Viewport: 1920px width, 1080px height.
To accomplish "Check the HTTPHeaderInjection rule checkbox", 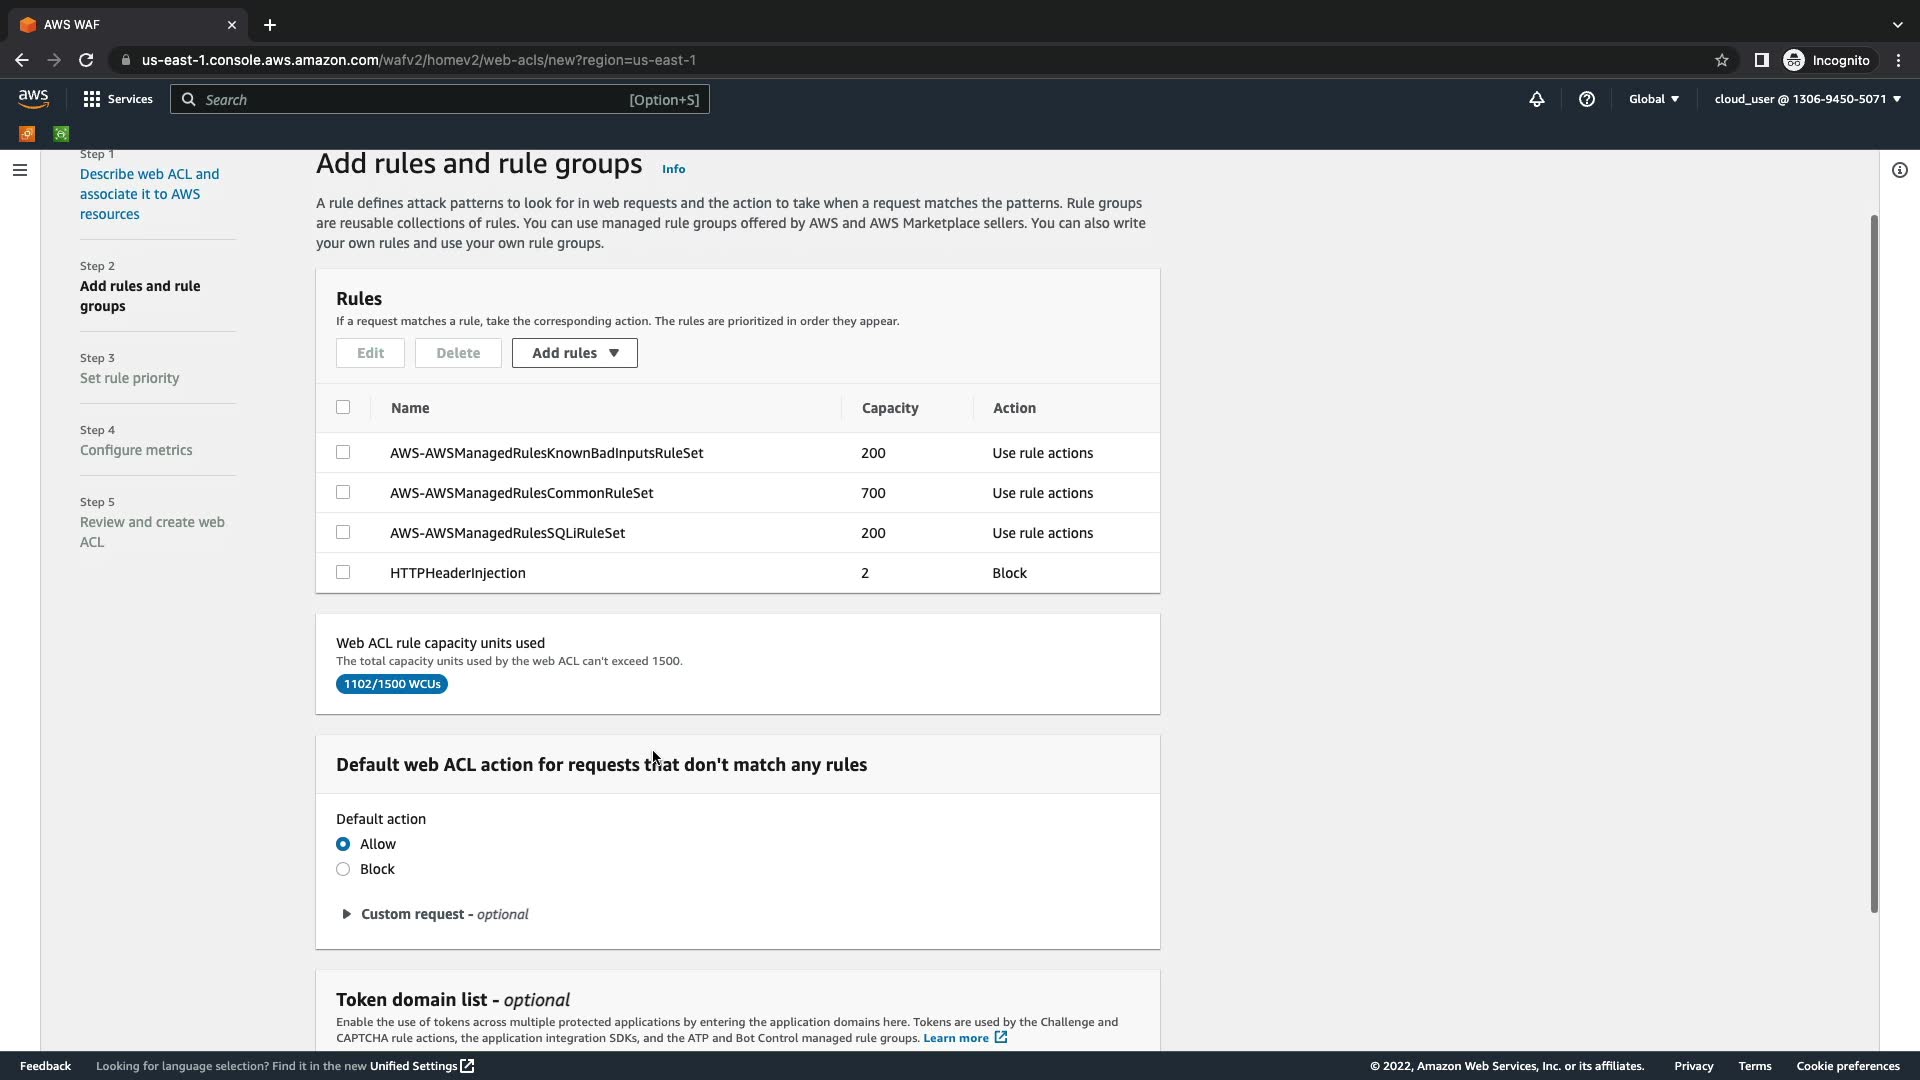I will point(343,572).
